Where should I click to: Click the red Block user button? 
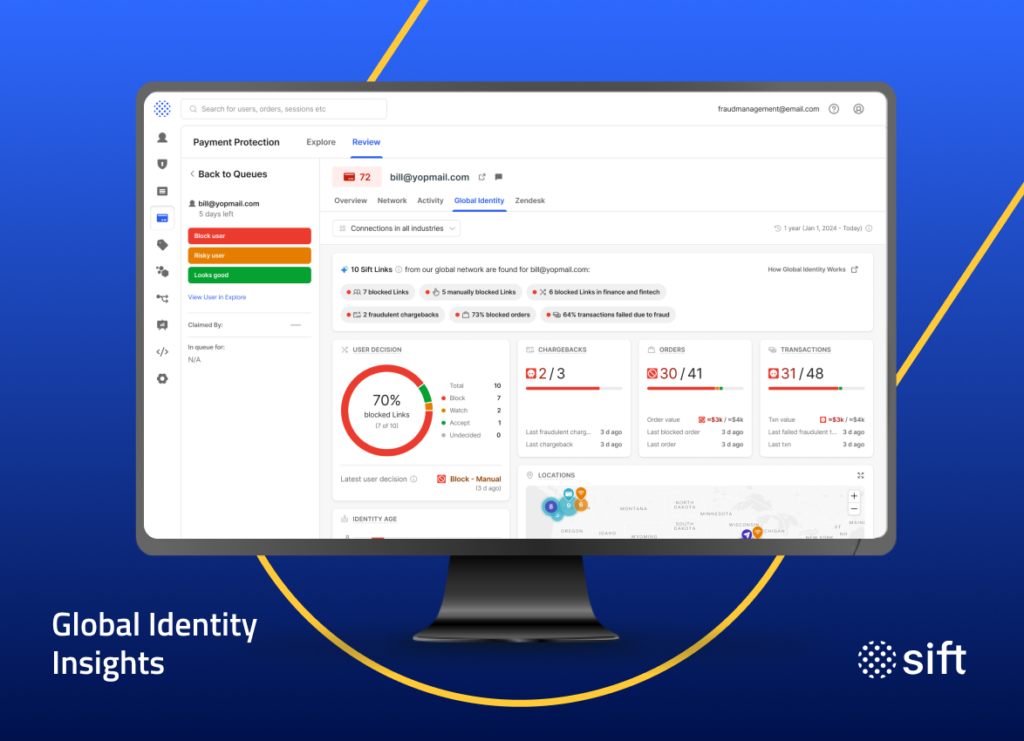click(x=249, y=236)
